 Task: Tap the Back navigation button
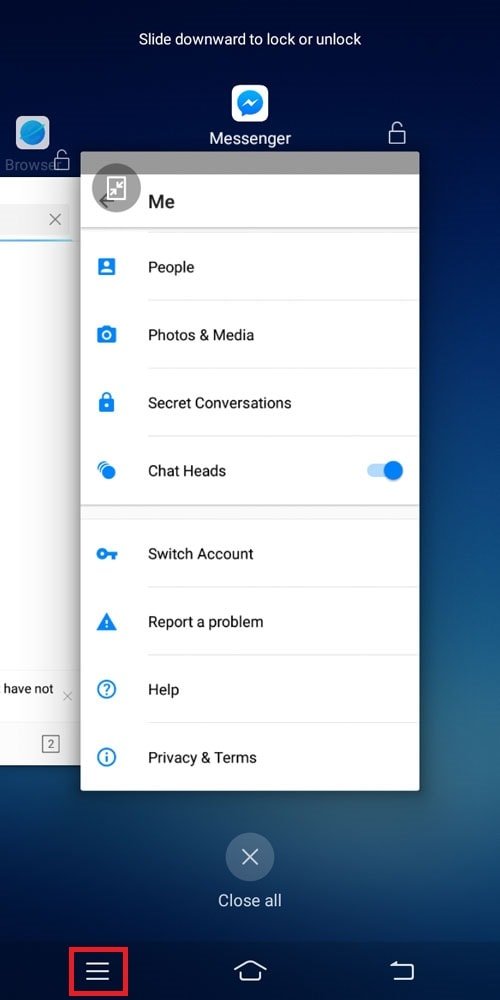pos(402,971)
